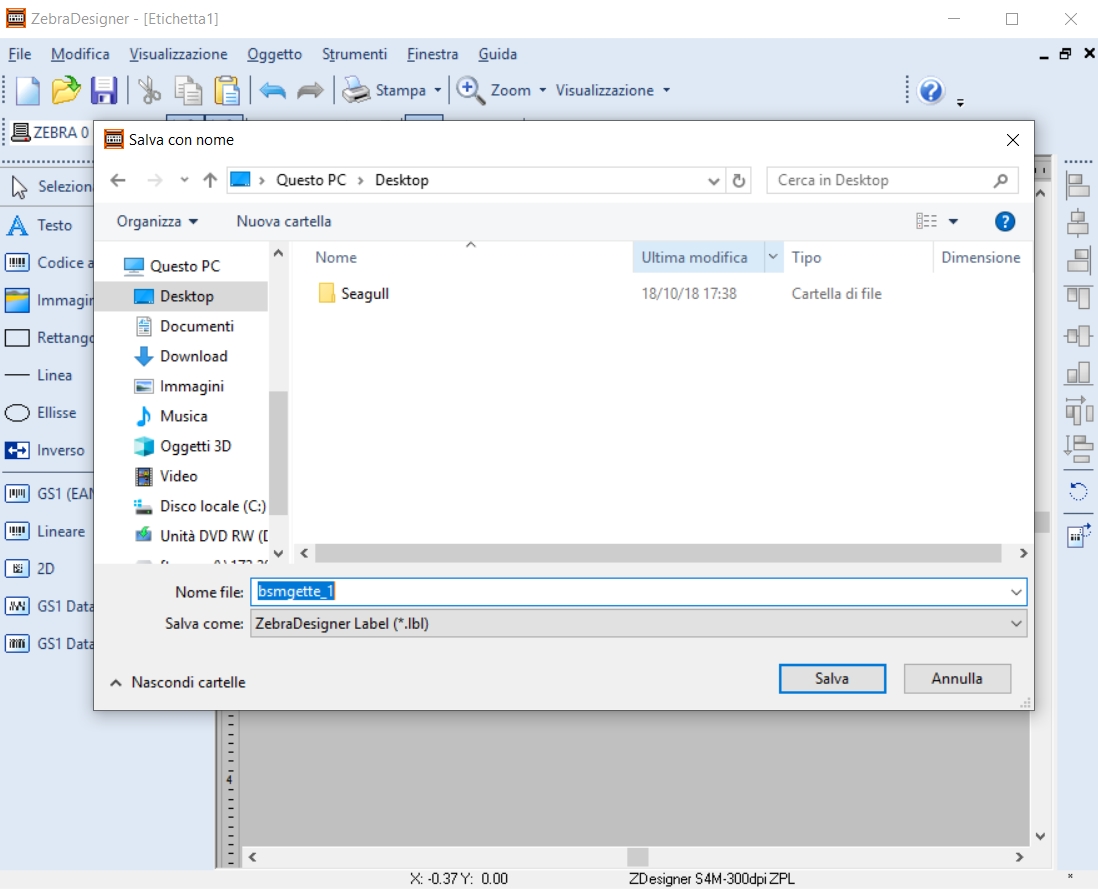Viewport: 1098px width, 889px height.
Task: Select the Codice a barre tool
Action: 48,262
